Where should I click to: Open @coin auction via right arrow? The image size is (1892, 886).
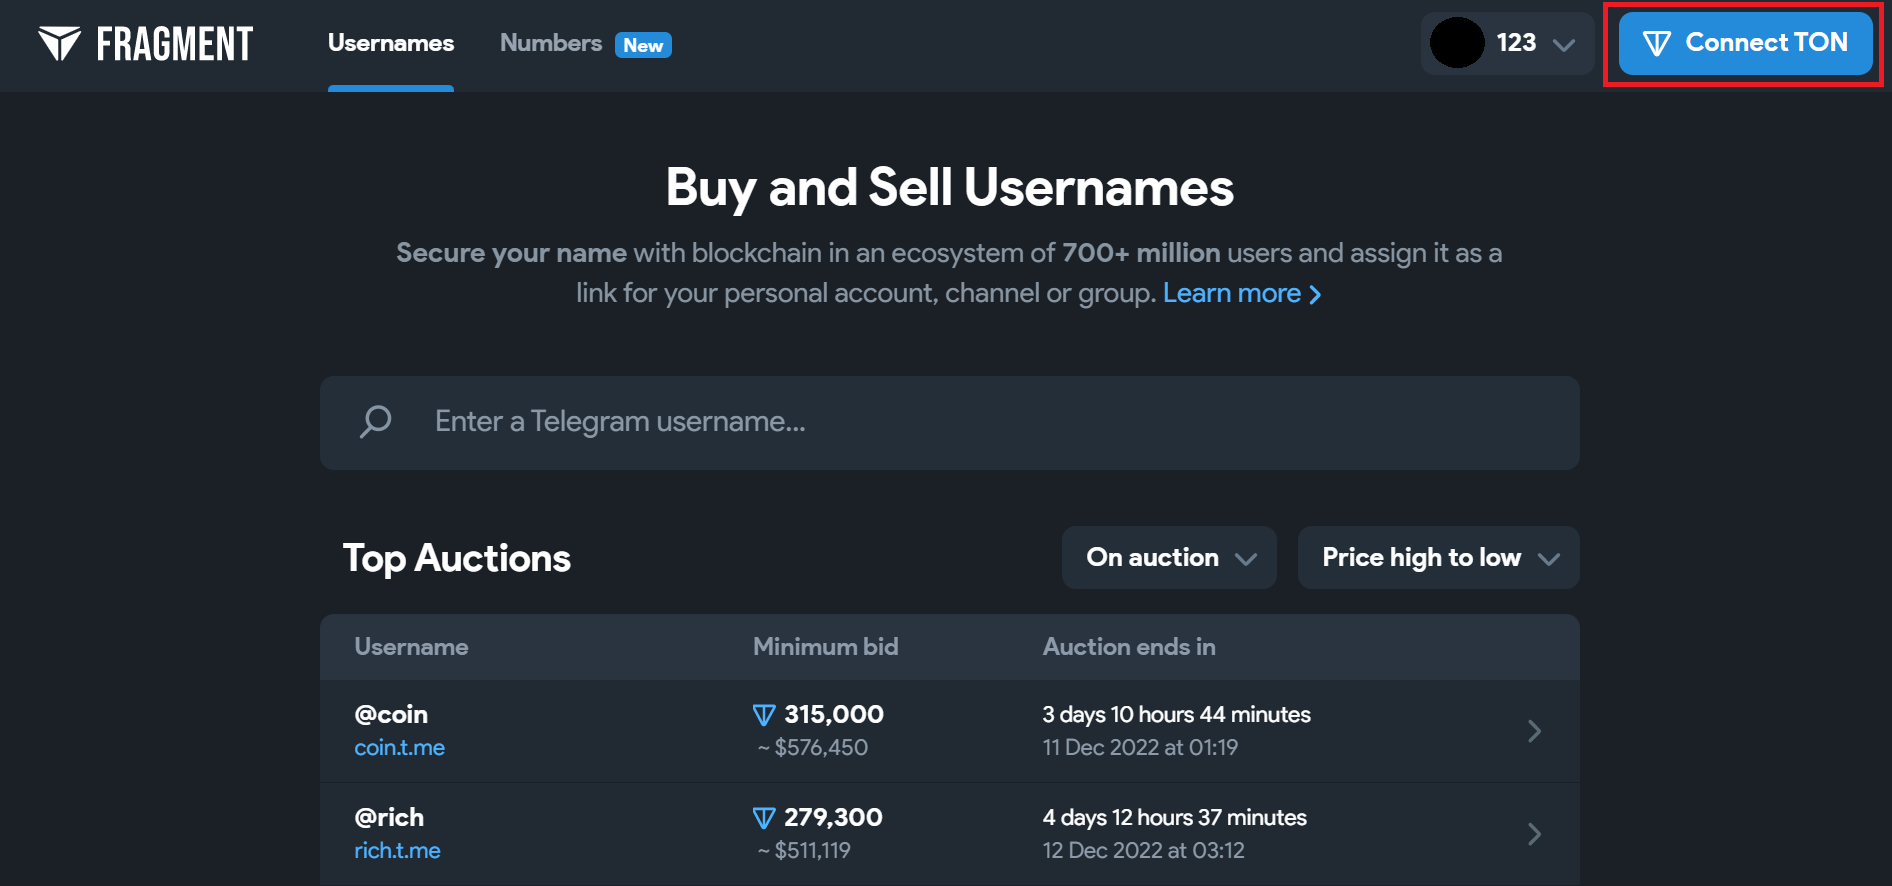pos(1534,731)
